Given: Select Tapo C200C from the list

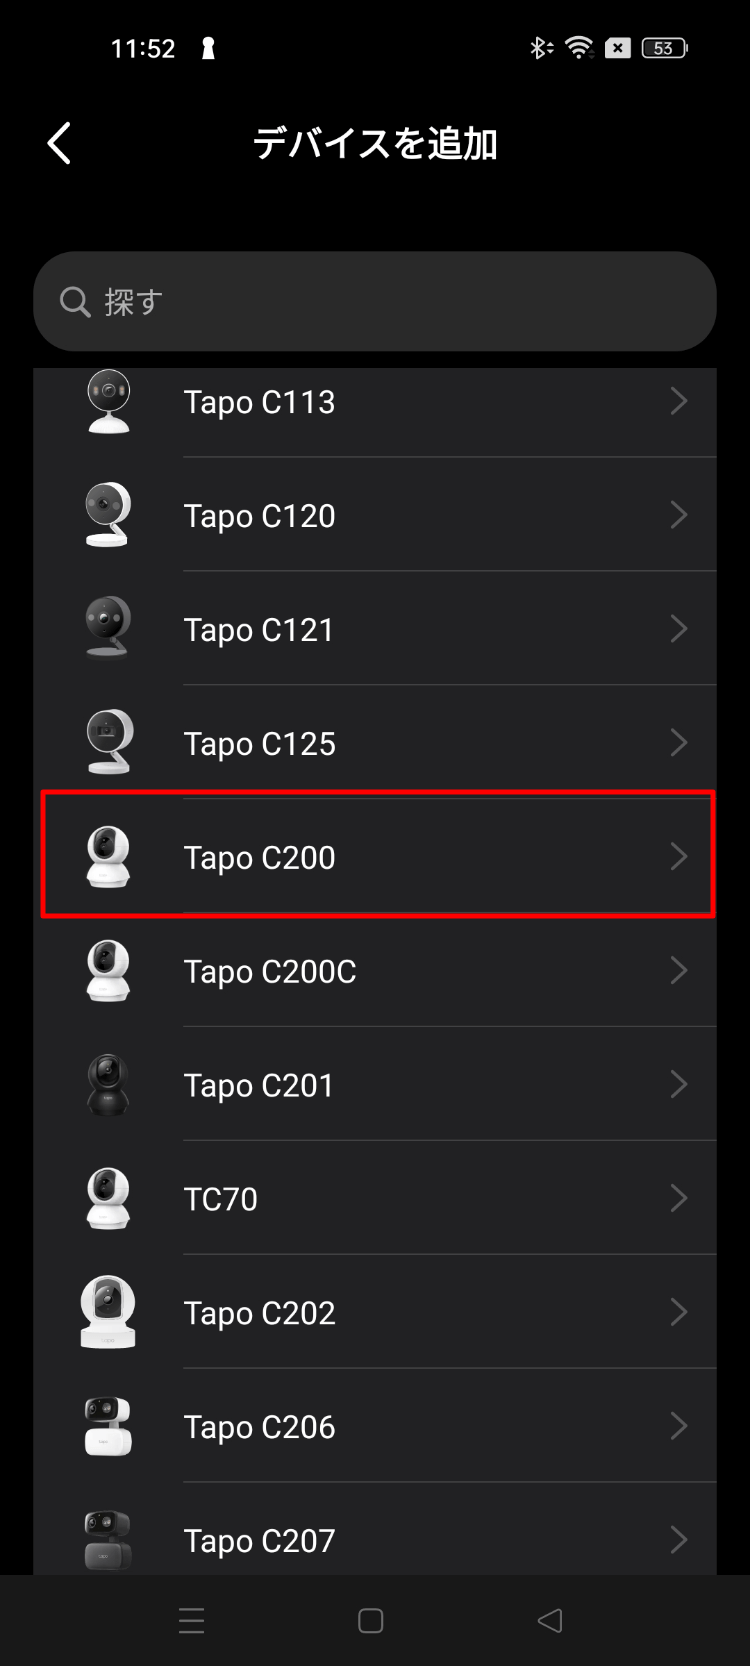Looking at the screenshot, I should click(x=270, y=971).
